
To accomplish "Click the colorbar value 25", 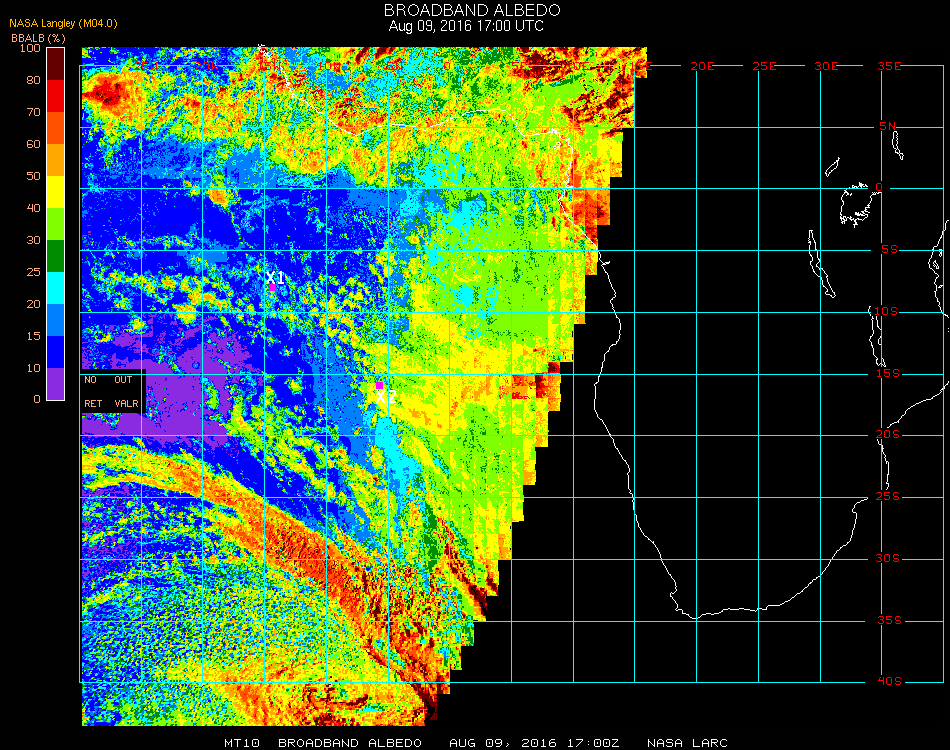I will click(33, 272).
